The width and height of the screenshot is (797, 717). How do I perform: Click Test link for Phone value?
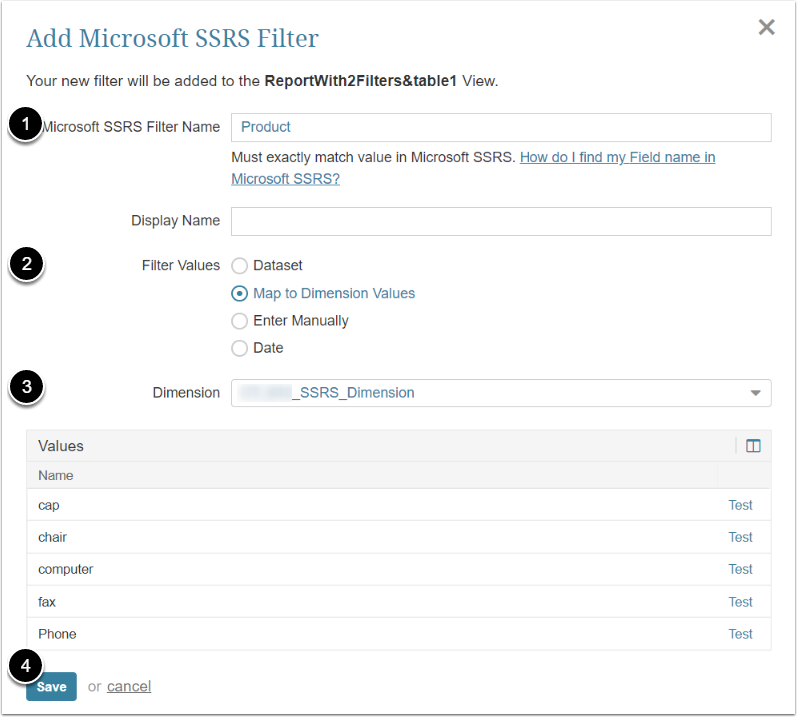(x=740, y=634)
